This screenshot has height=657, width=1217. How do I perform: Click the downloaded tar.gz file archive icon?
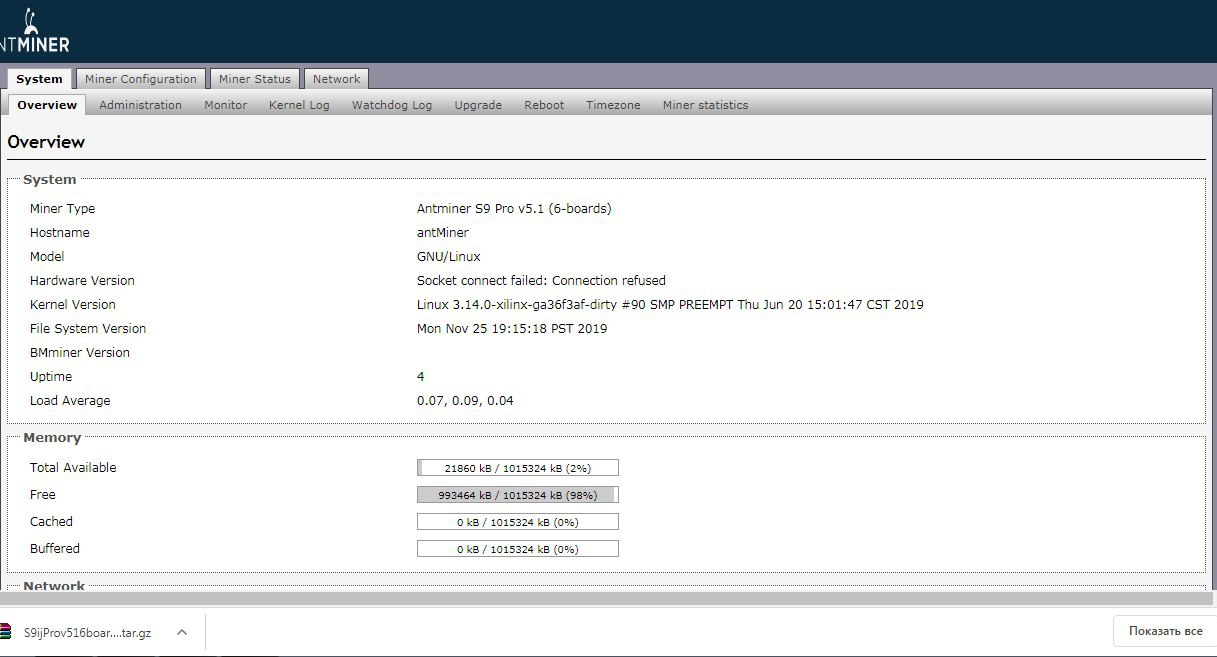coord(6,632)
